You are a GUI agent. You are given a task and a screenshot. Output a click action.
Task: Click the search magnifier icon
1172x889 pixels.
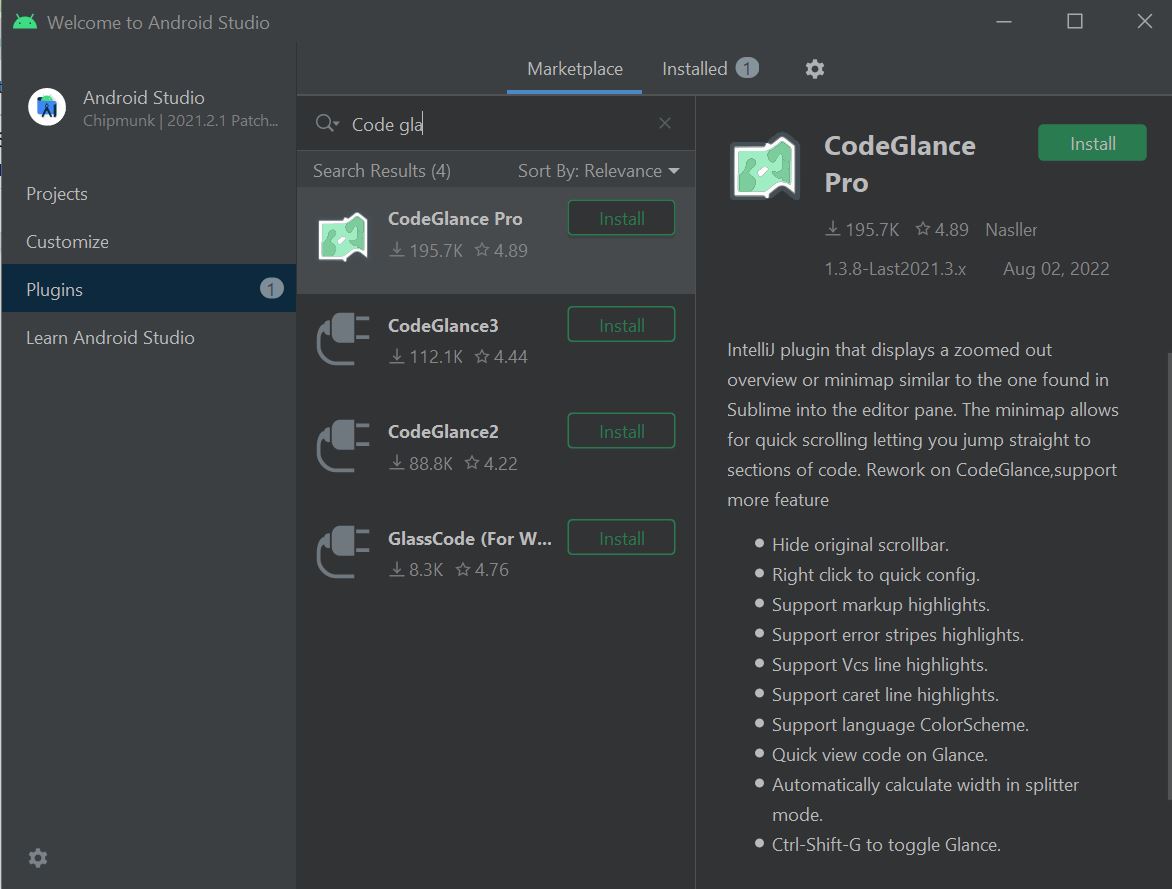(322, 123)
